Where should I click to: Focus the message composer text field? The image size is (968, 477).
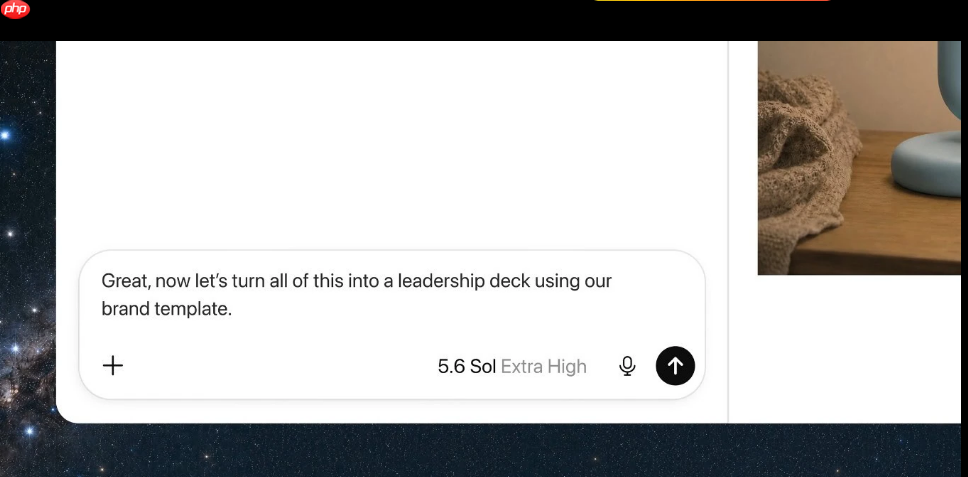point(392,295)
